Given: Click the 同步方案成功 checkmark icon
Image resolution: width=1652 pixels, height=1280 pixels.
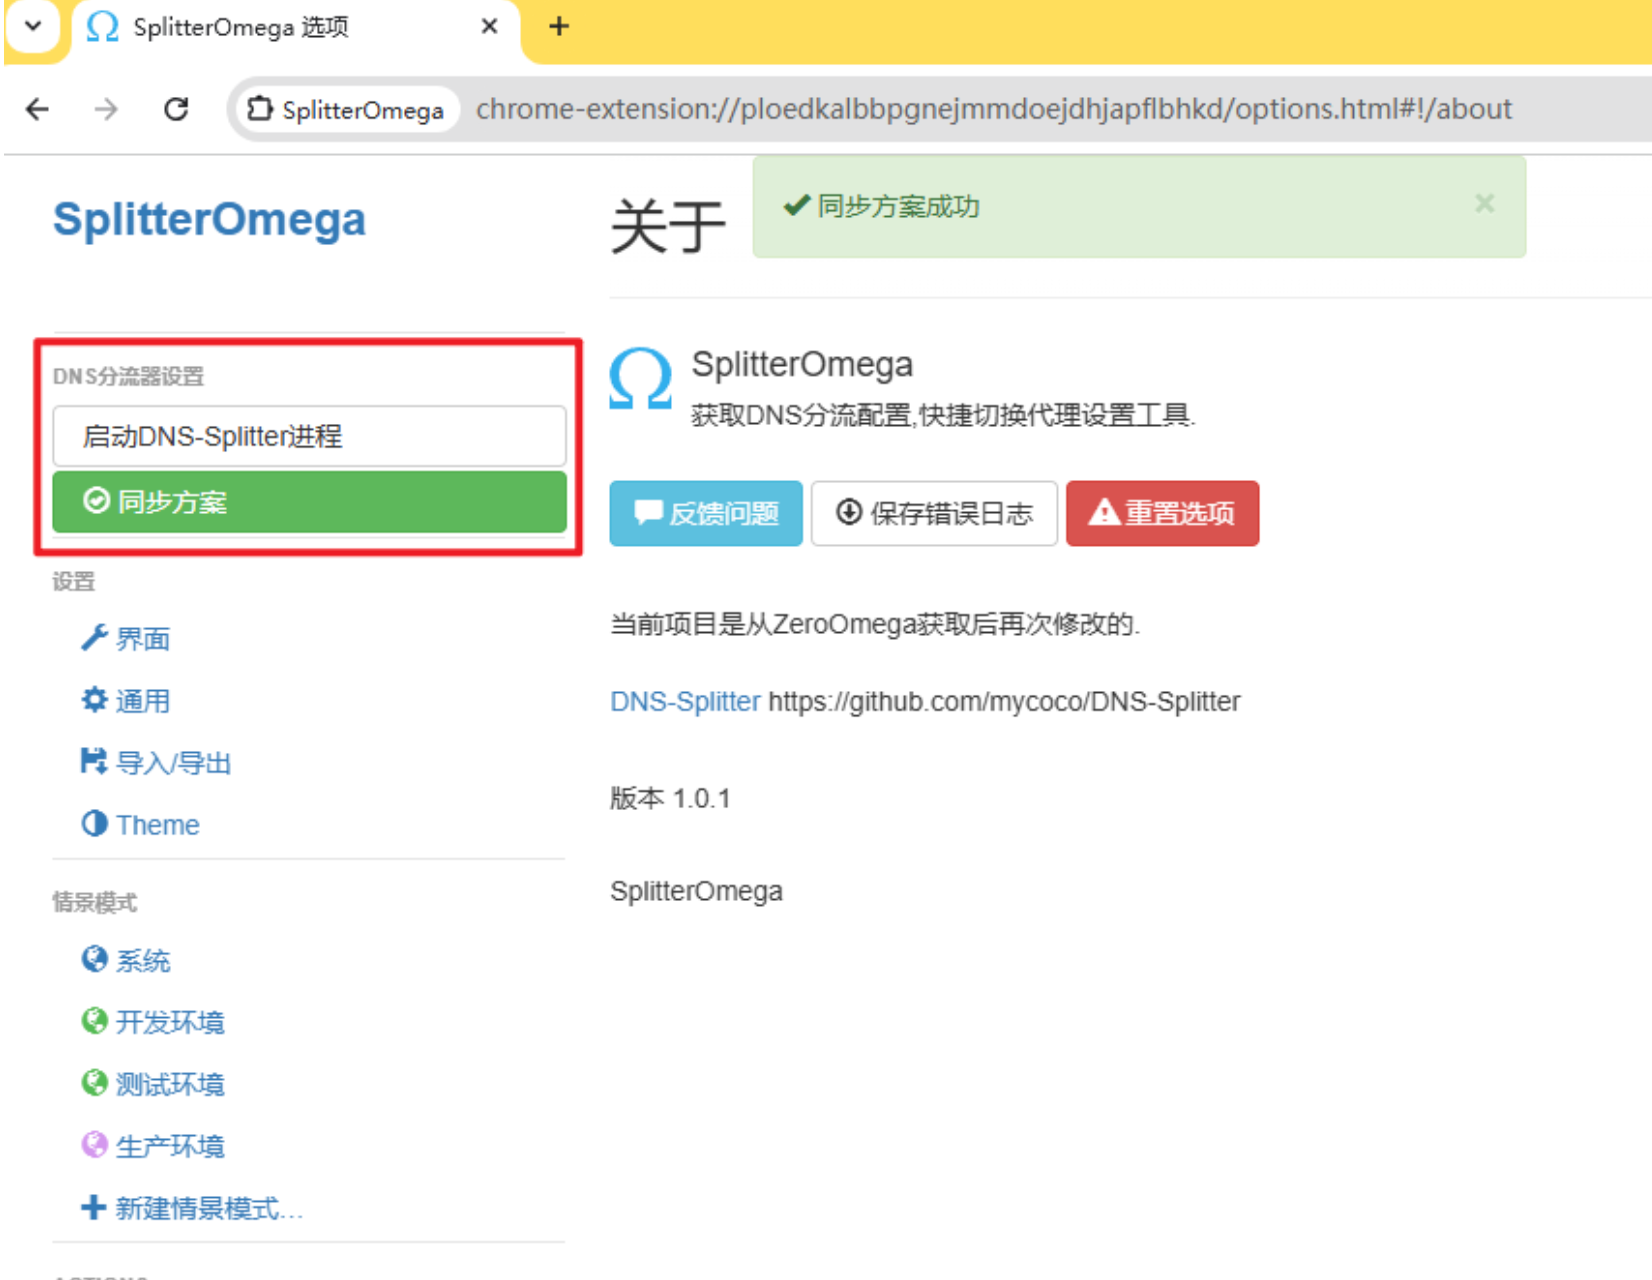Looking at the screenshot, I should [797, 206].
